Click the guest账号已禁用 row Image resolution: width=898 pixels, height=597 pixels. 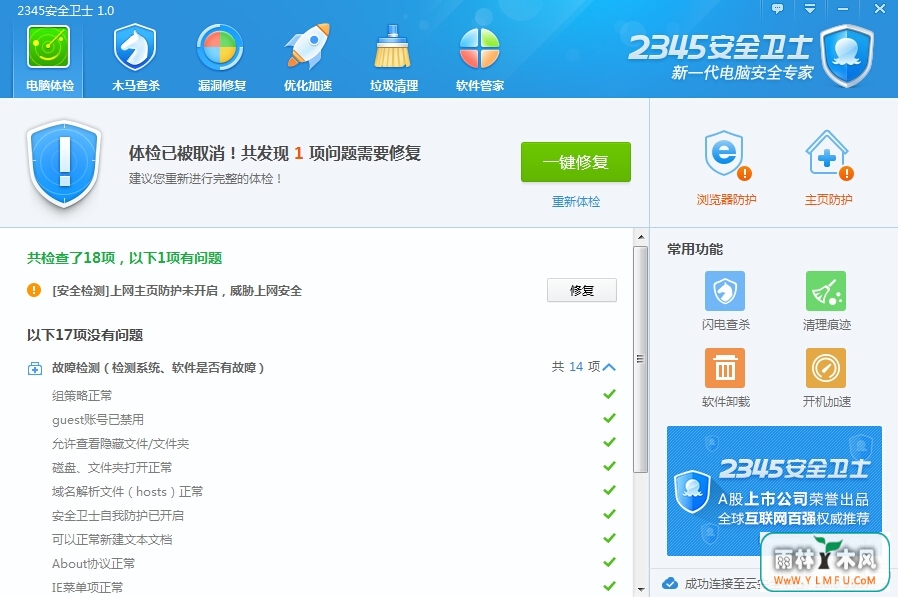tap(334, 419)
